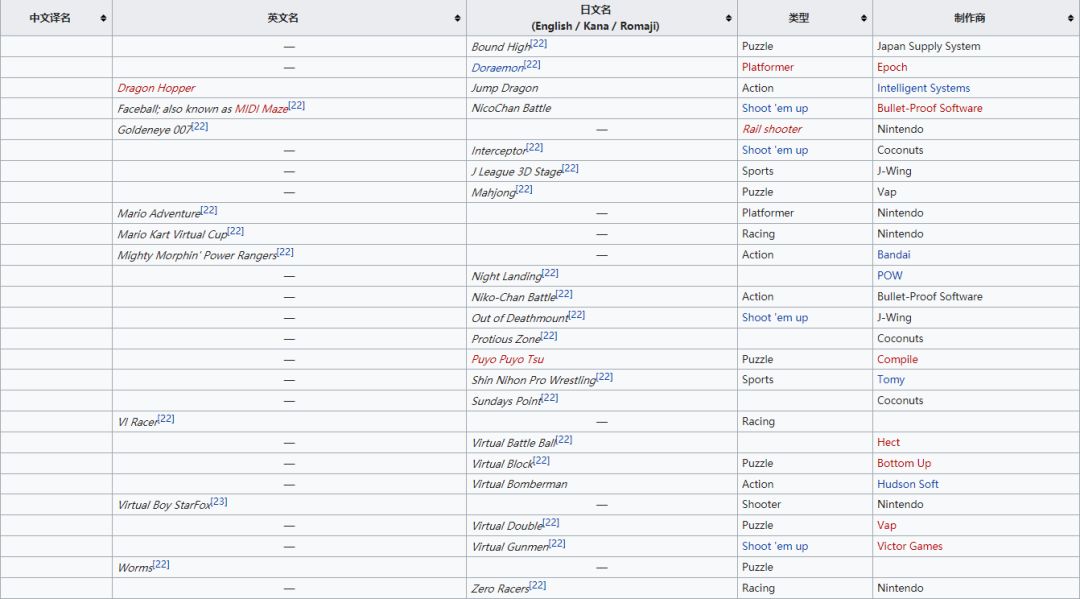Open the Intelligent Systems link
Viewport: 1080px width, 599px height.
pyautogui.click(x=923, y=88)
